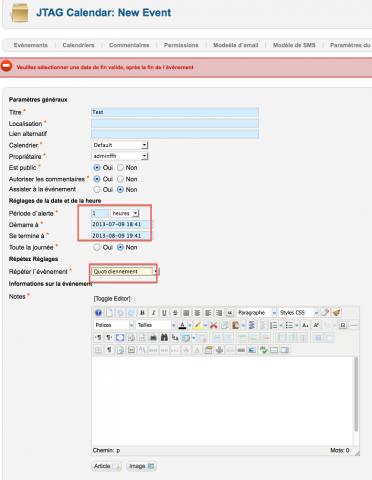
Task: Click into the Localisation input field
Action: 175,123
